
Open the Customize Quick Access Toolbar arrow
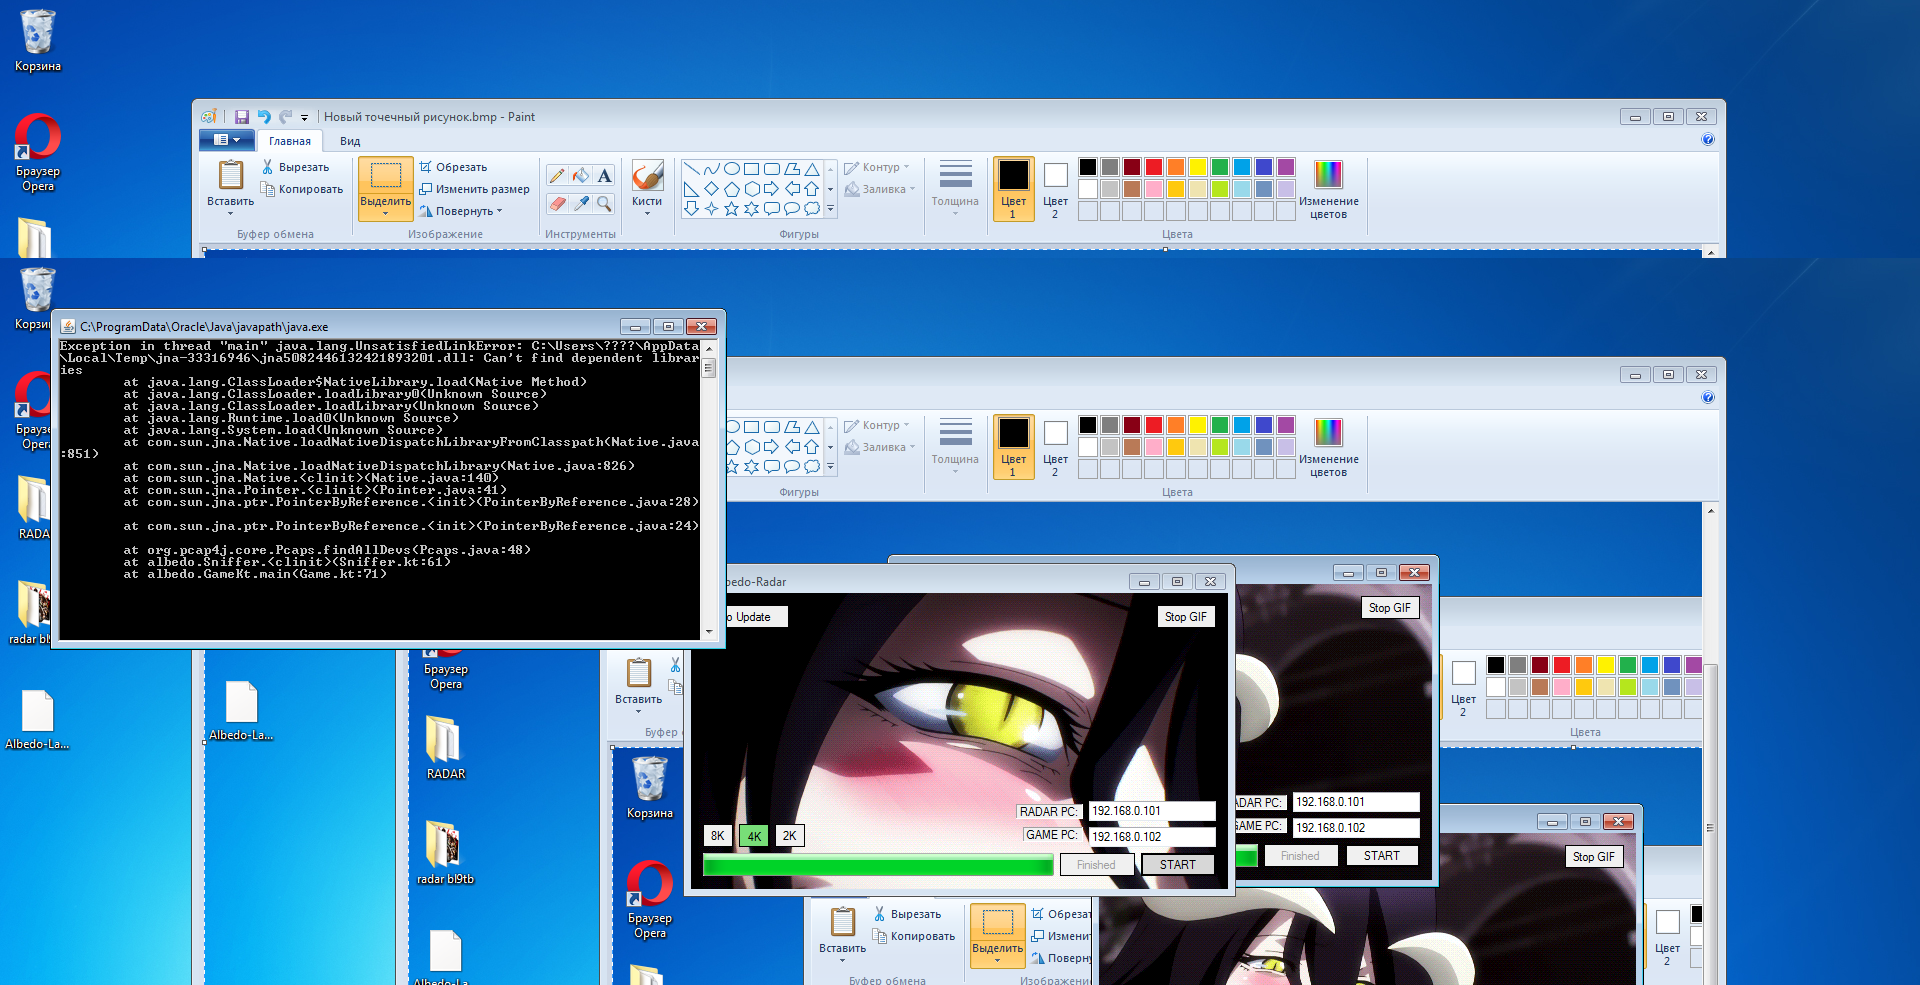click(305, 118)
